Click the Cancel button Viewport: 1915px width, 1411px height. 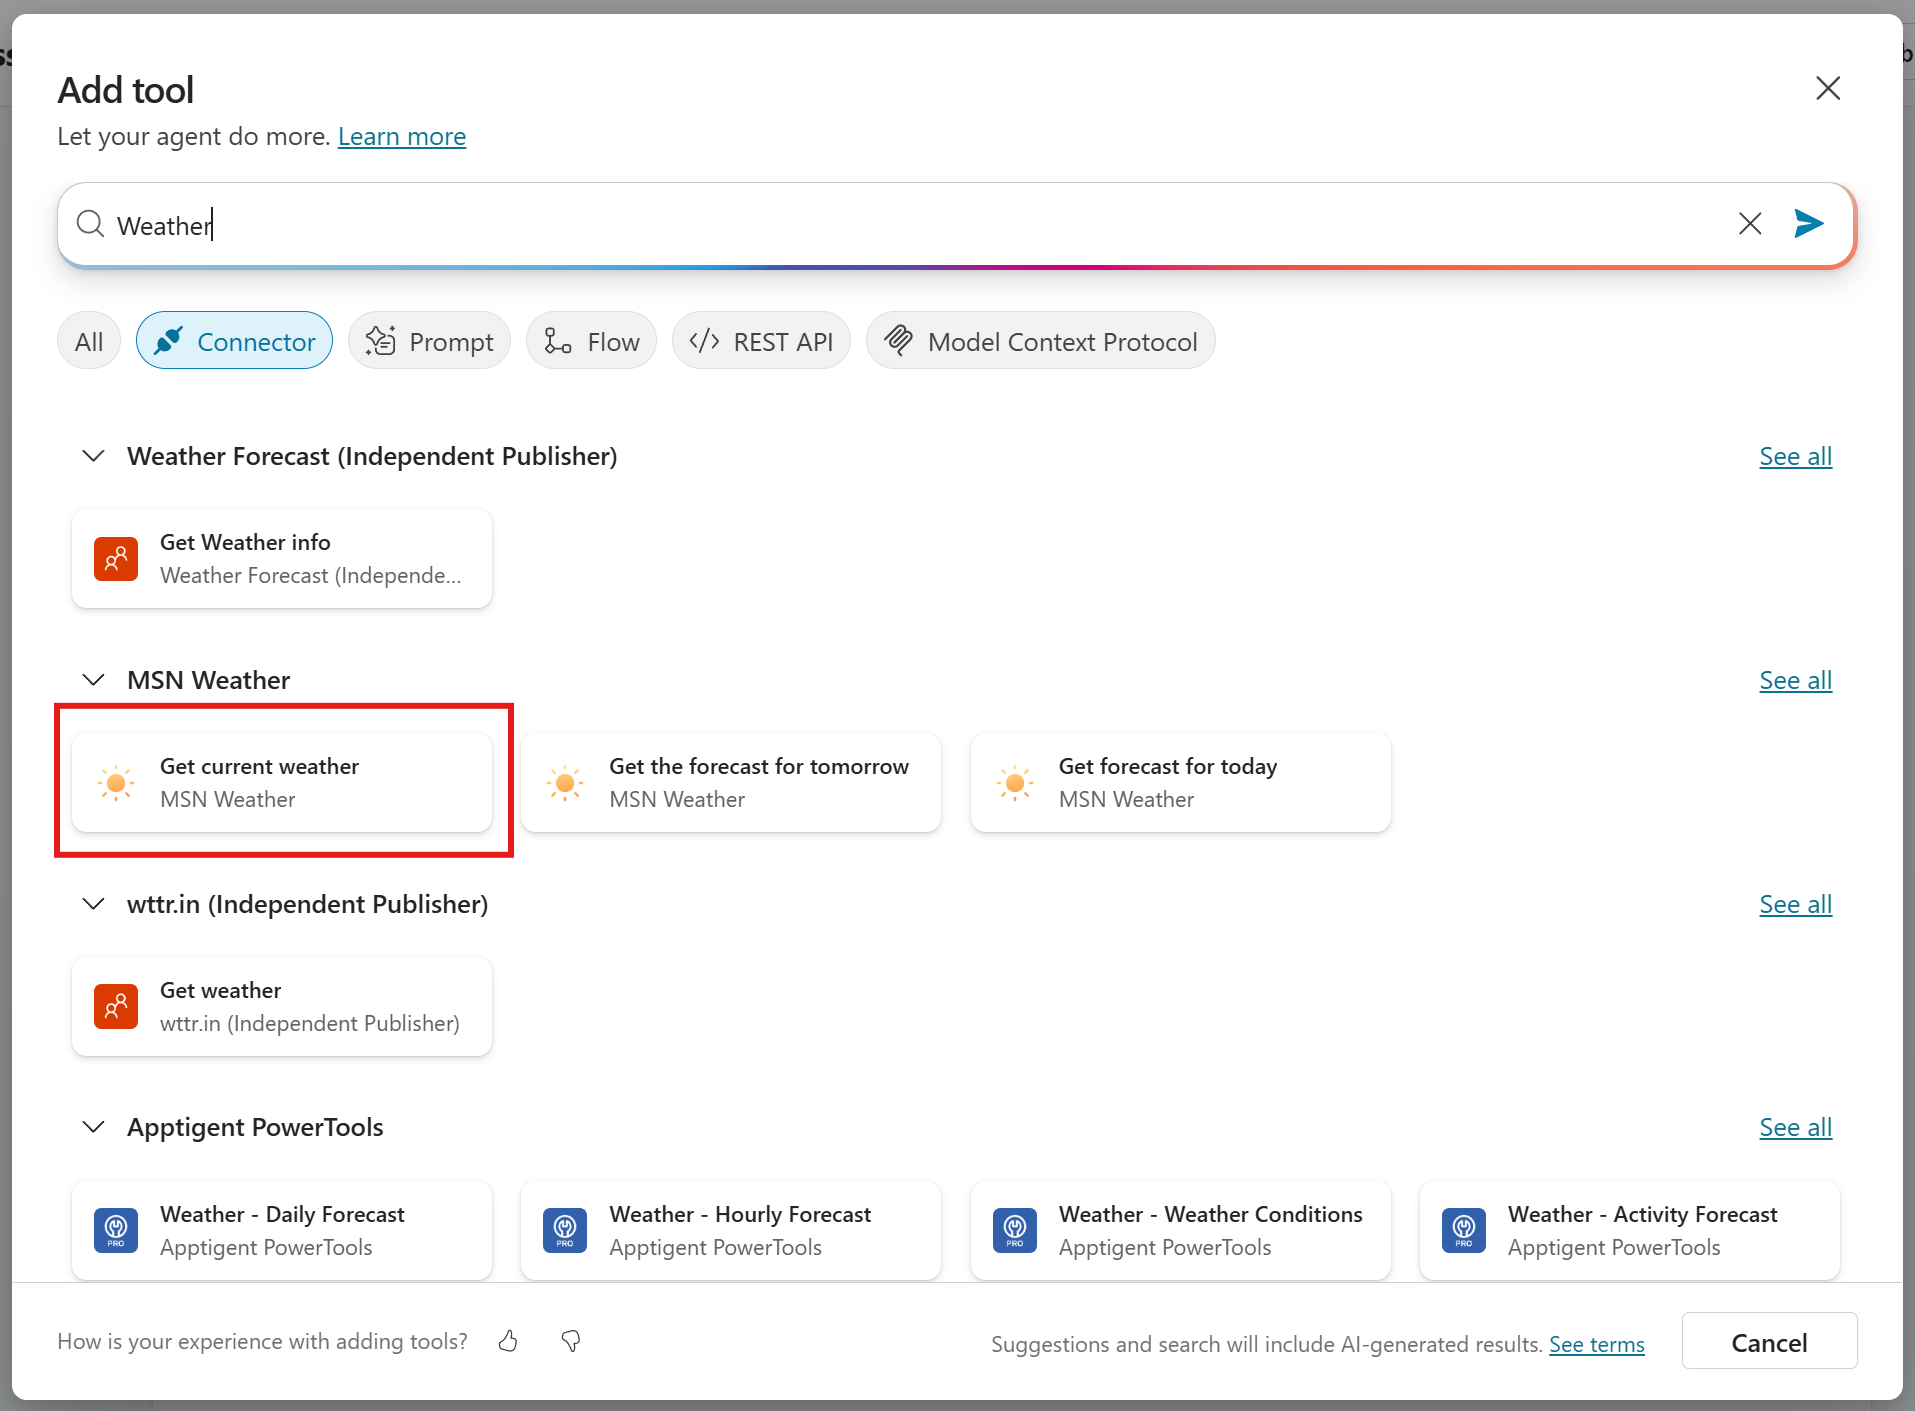[x=1769, y=1341]
